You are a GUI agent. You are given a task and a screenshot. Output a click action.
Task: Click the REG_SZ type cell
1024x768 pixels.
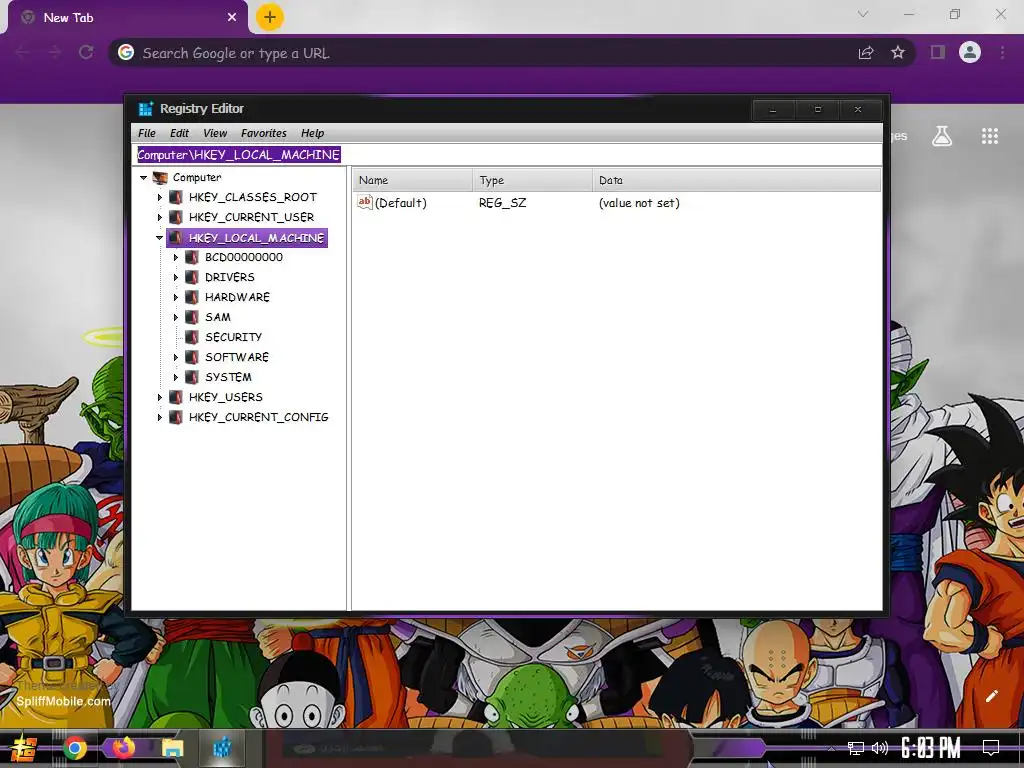click(502, 203)
